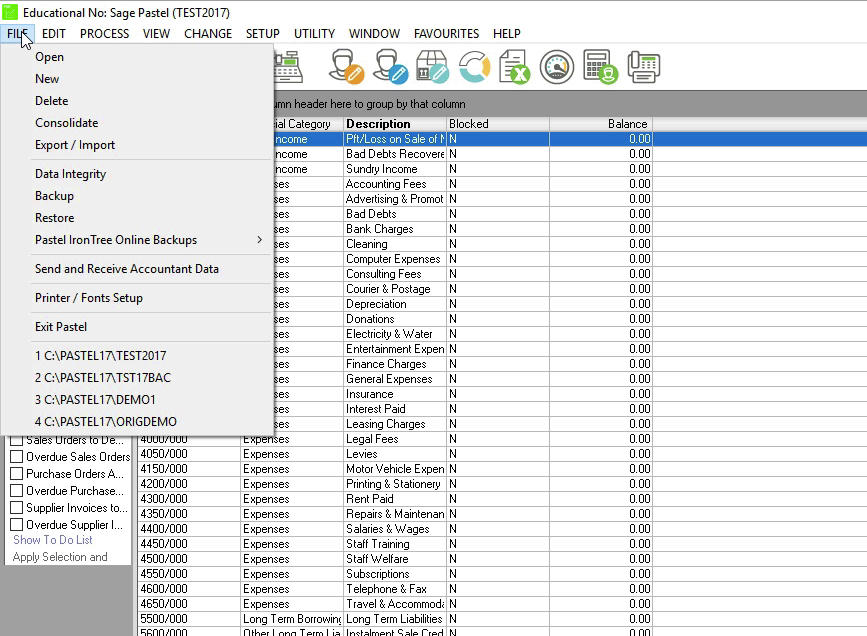Select Data Integrity in File menu
Viewport: 867px width, 636px height.
pyautogui.click(x=70, y=174)
